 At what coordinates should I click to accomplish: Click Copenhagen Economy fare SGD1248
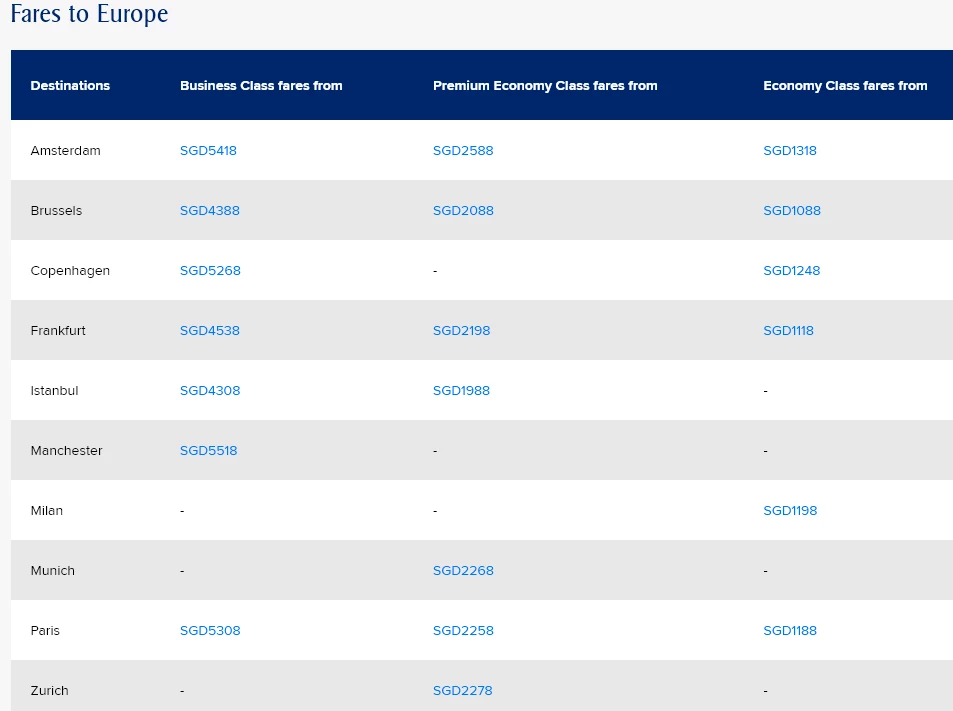point(791,270)
